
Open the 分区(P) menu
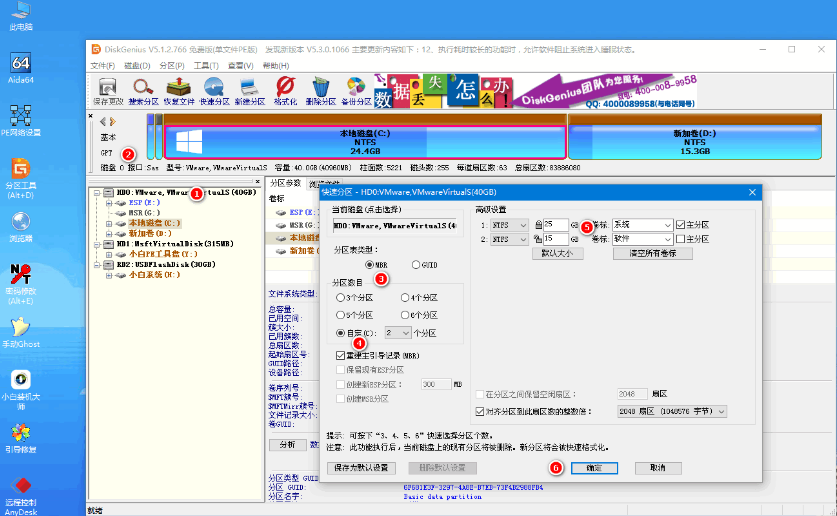tap(172, 65)
